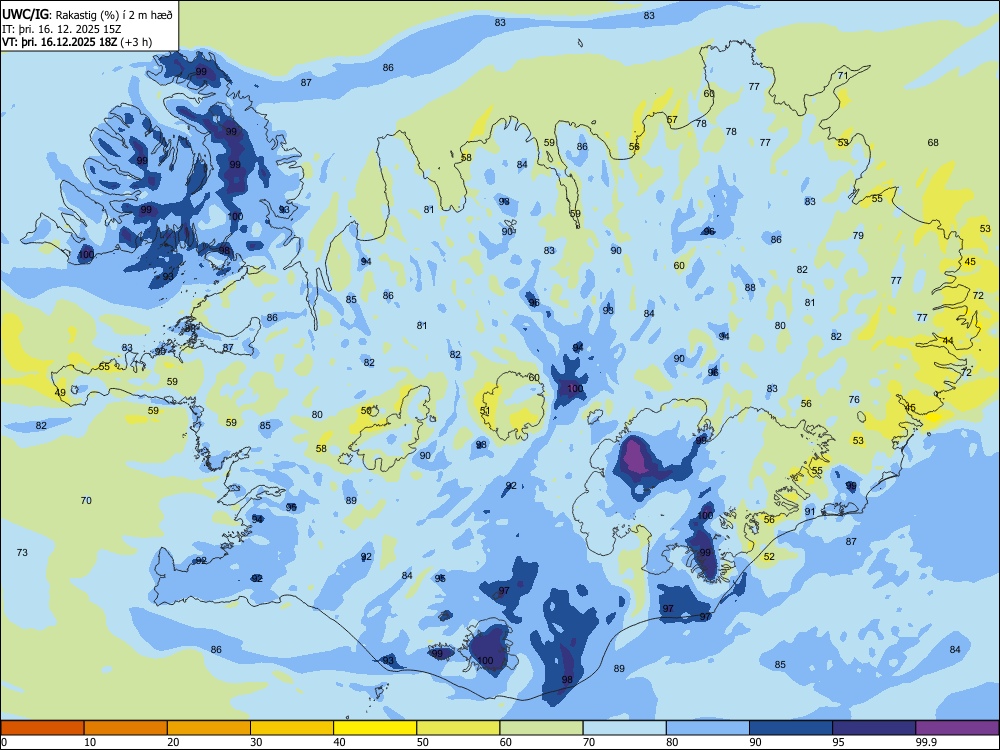Click the map value '44' on the east coast

click(948, 341)
